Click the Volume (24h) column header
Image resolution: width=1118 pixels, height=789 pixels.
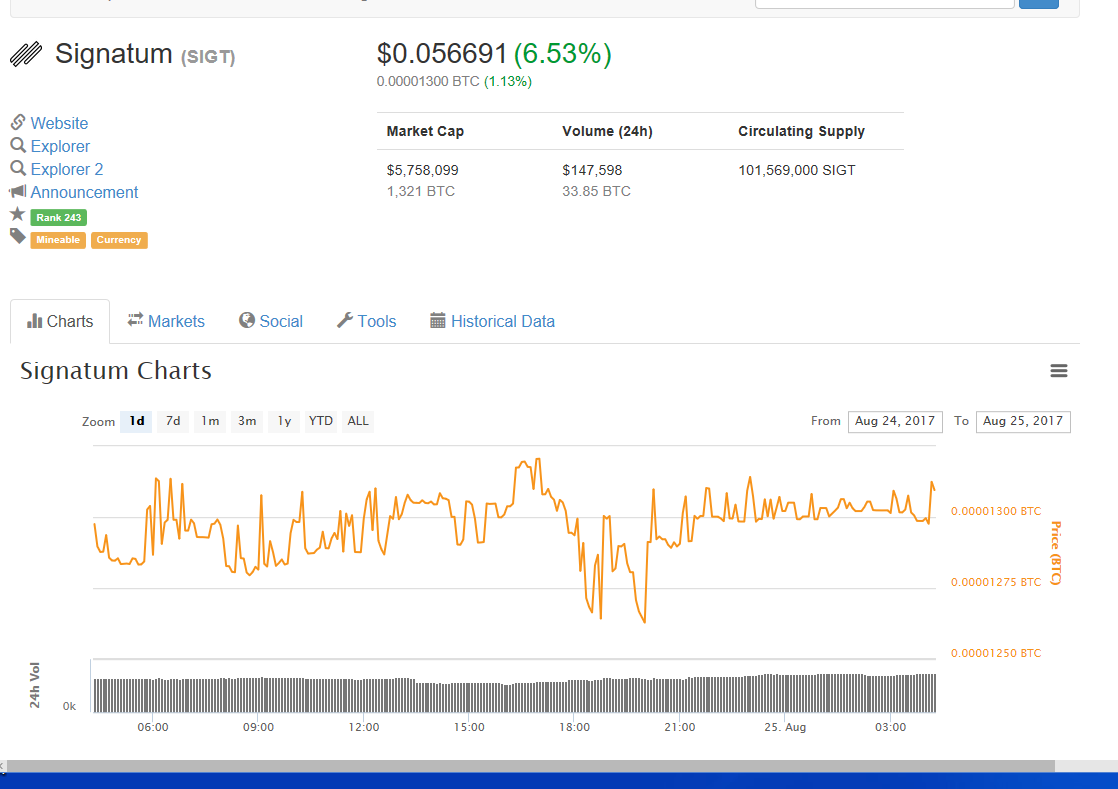pos(607,131)
